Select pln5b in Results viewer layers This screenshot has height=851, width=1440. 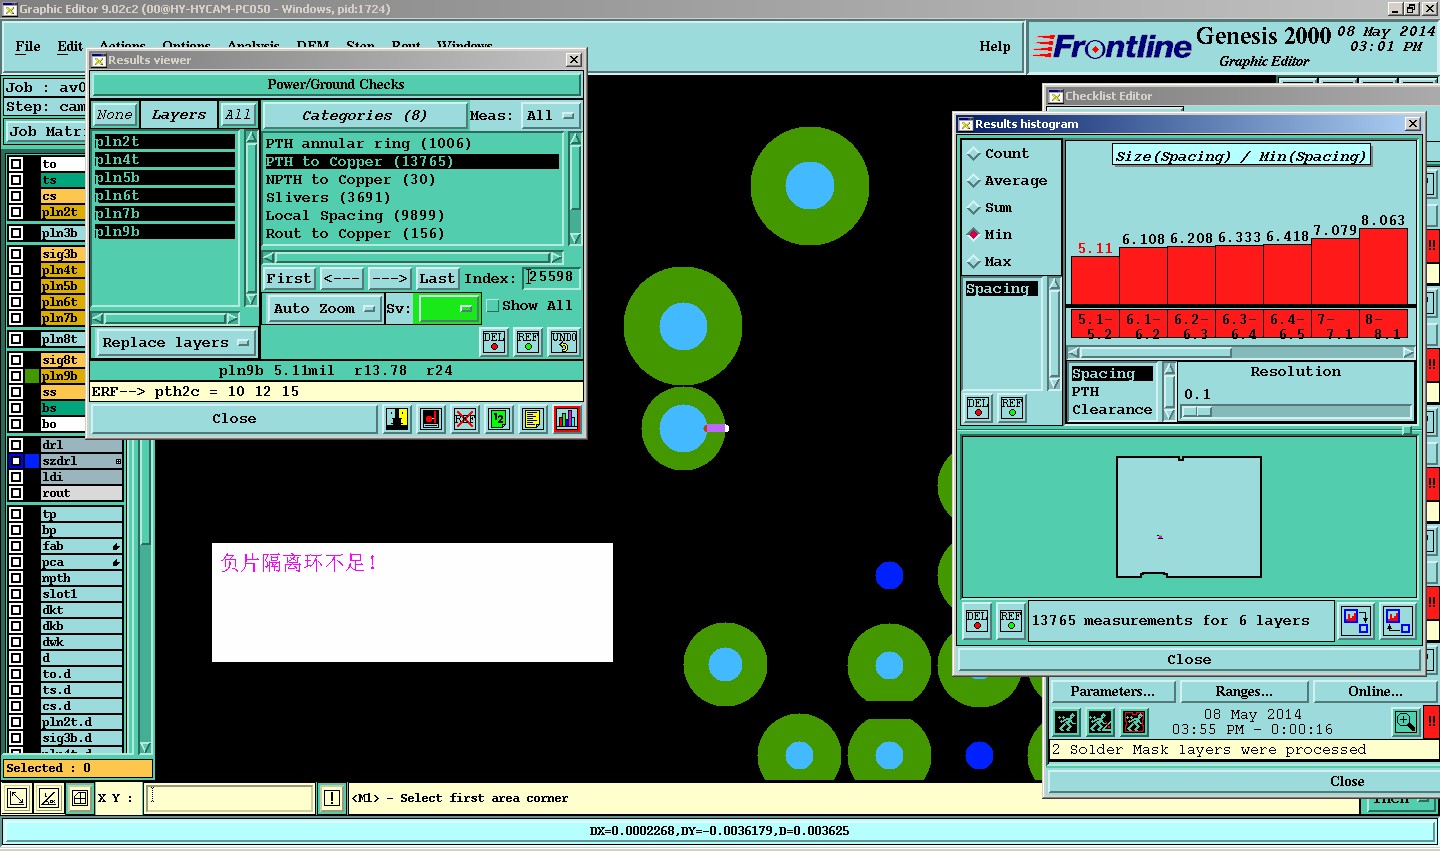[165, 178]
